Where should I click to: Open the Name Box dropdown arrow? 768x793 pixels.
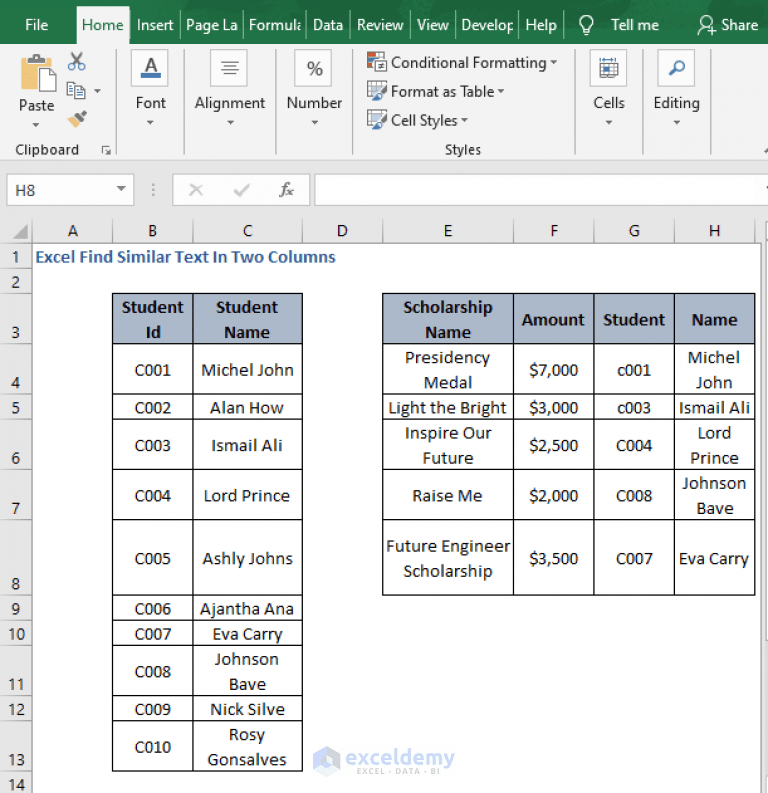tap(121, 189)
